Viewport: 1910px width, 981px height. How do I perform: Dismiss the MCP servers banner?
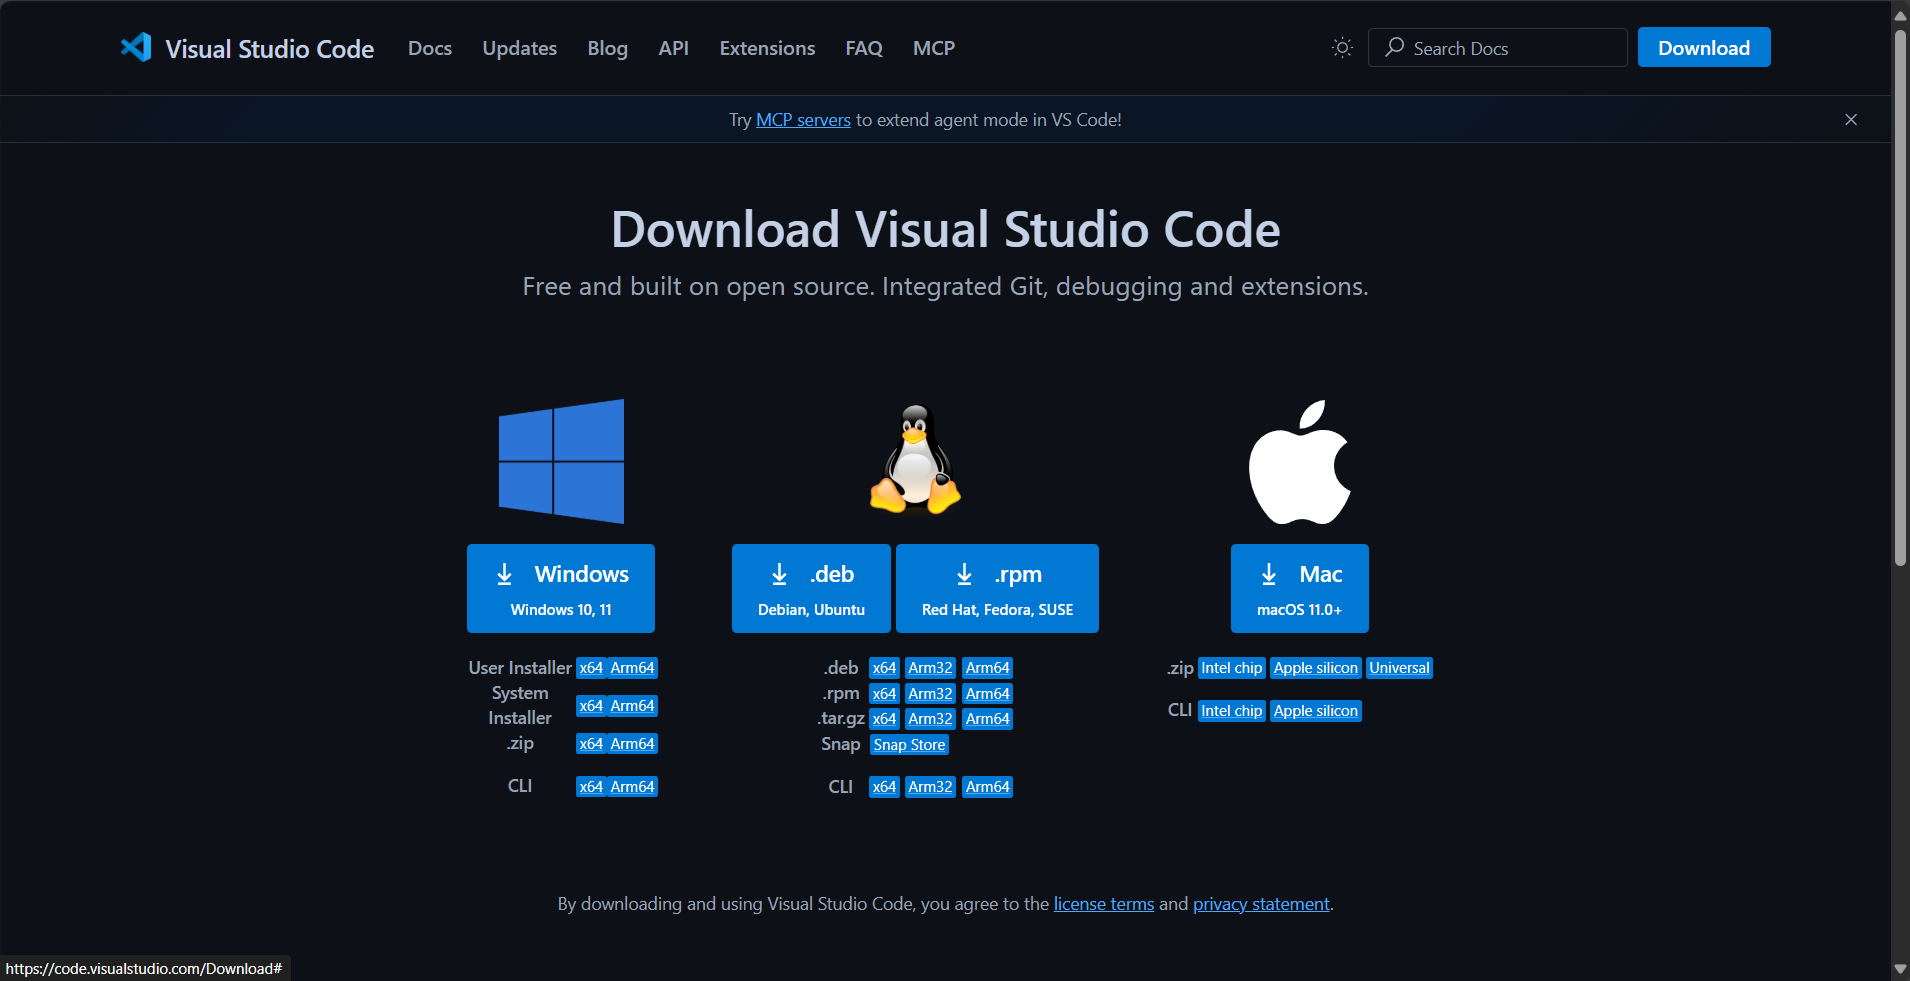point(1850,120)
